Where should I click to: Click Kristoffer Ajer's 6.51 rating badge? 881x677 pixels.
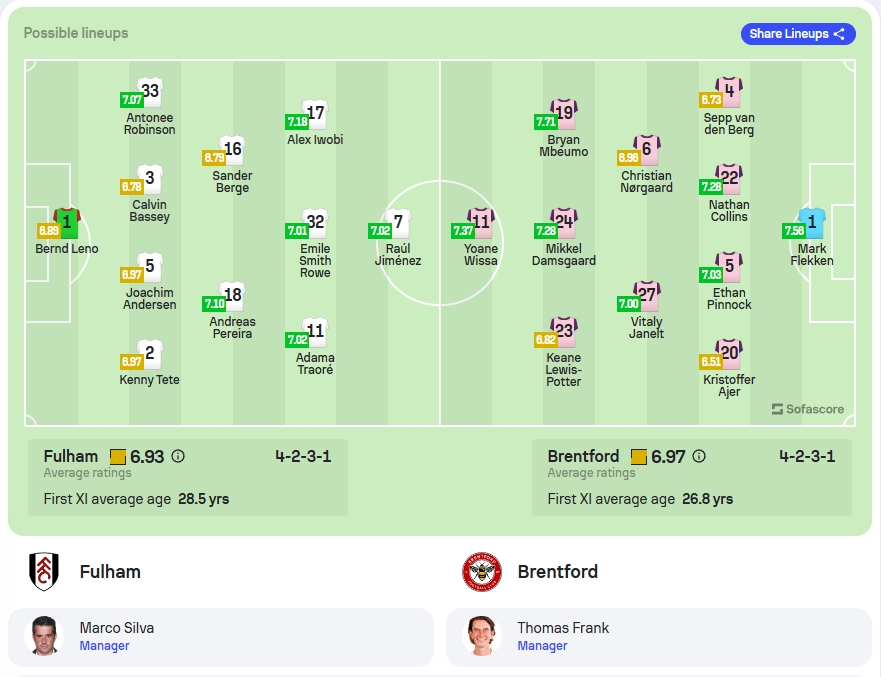click(x=711, y=361)
